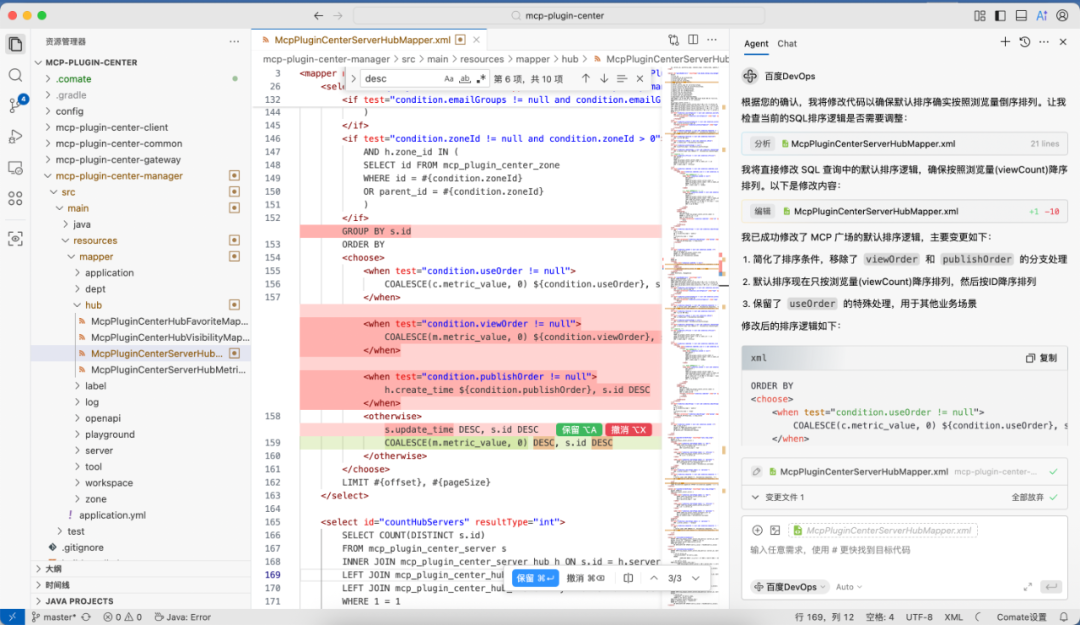Click the navigate forward arrow in title bar
The width and height of the screenshot is (1080, 625).
338,15
